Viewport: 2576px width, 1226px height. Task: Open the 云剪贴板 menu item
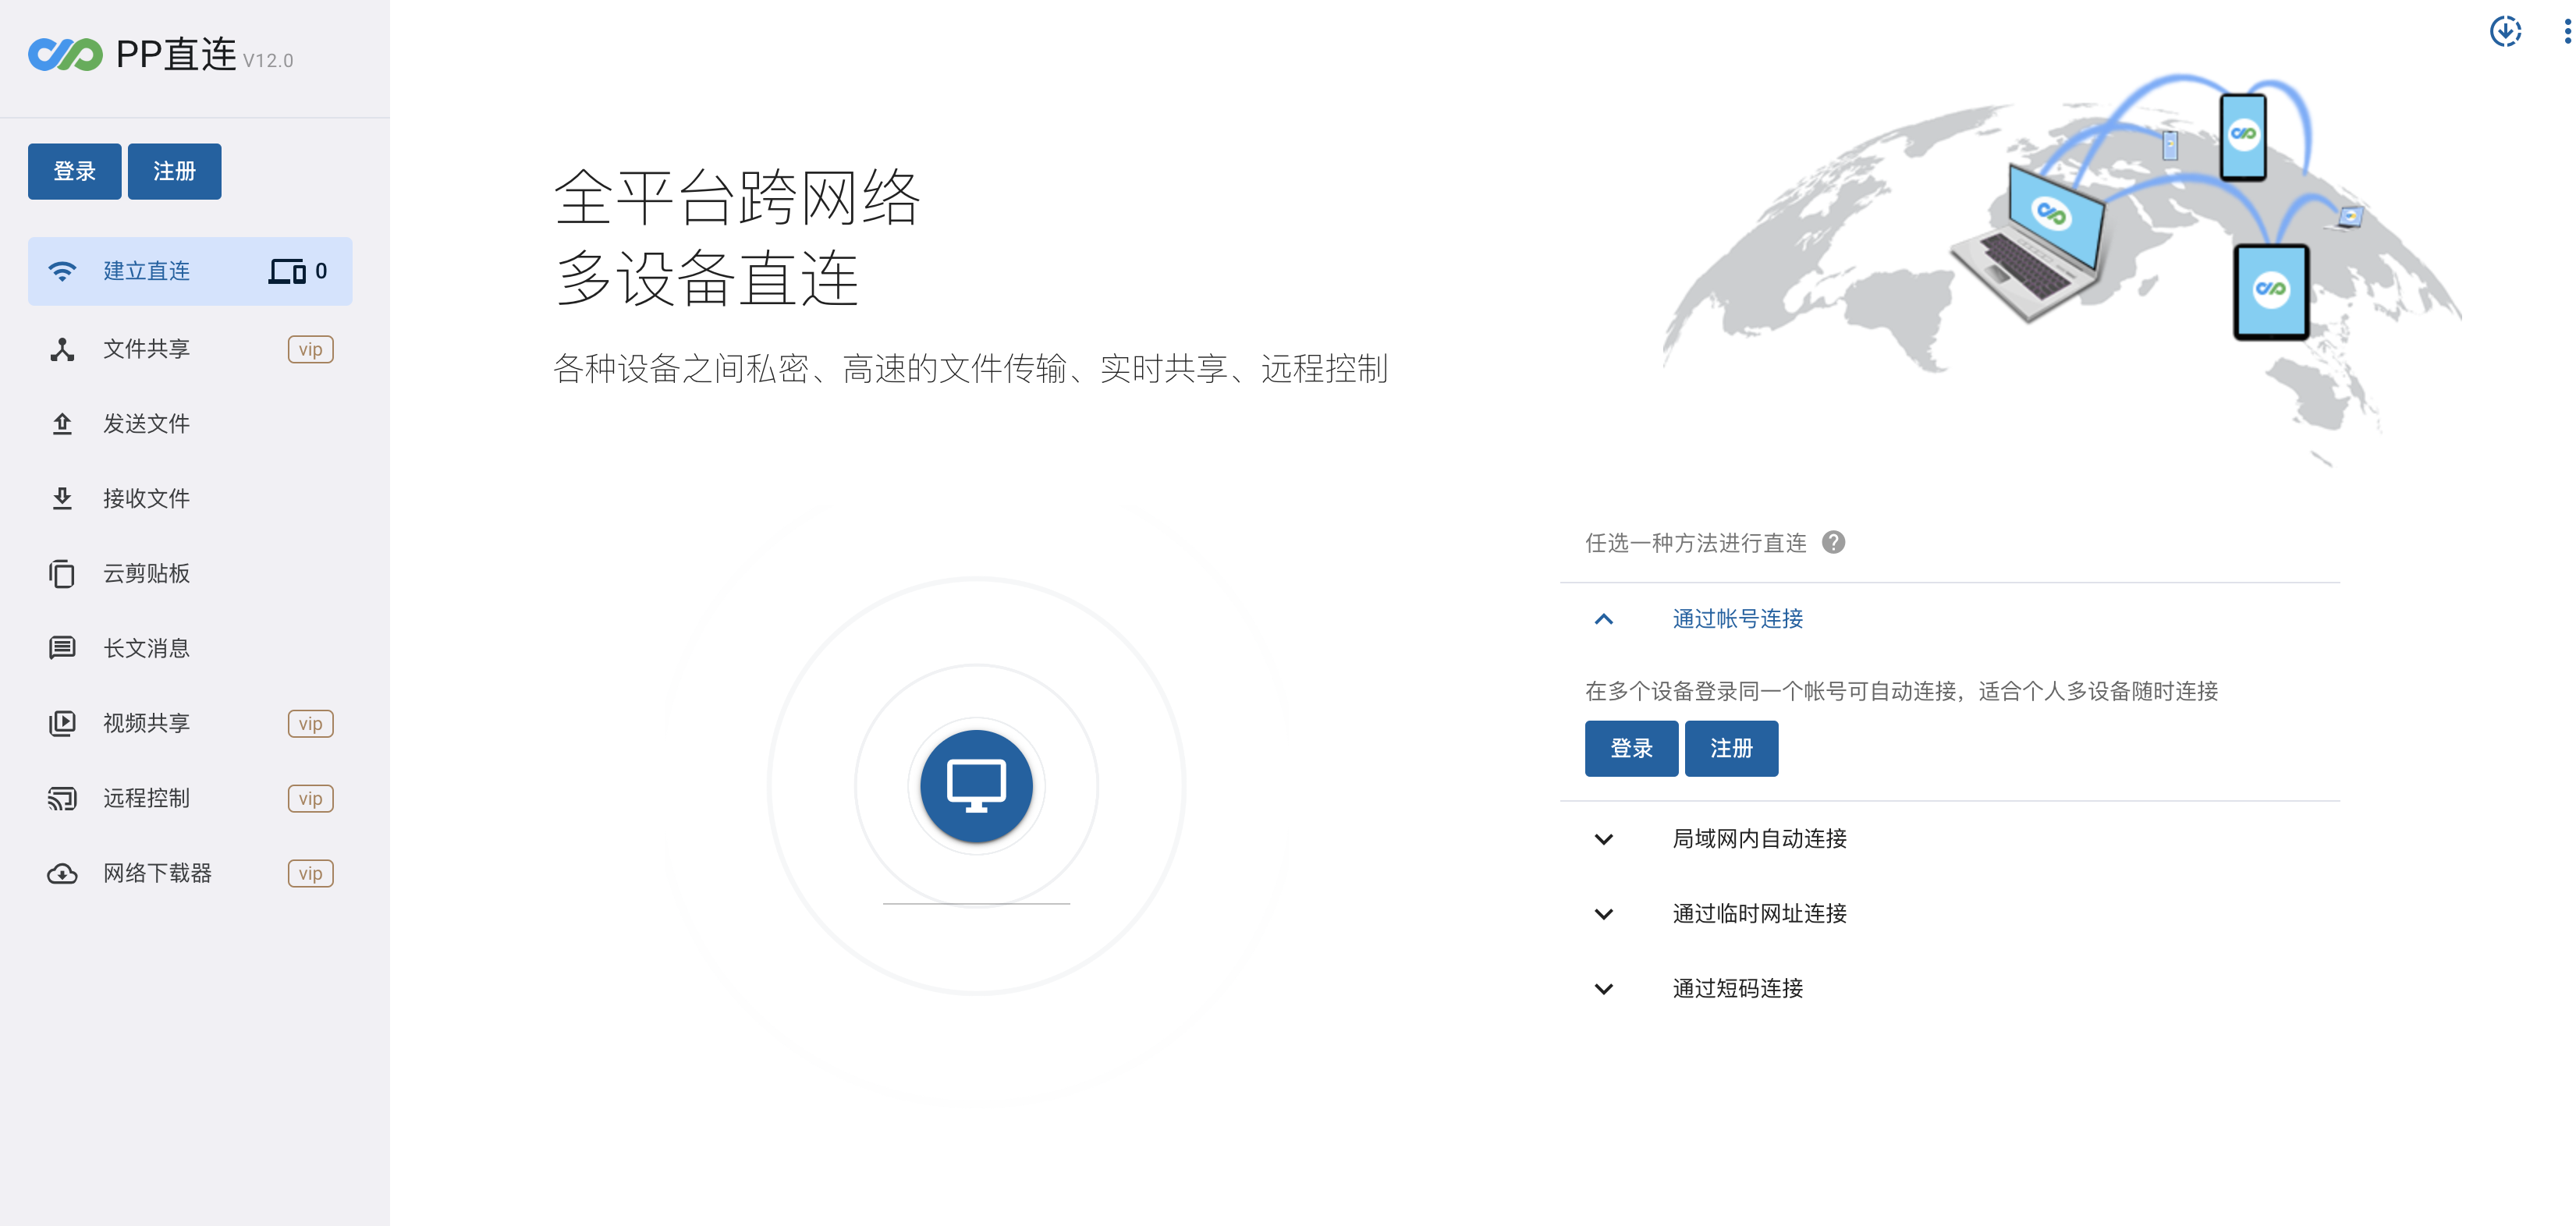click(x=190, y=574)
